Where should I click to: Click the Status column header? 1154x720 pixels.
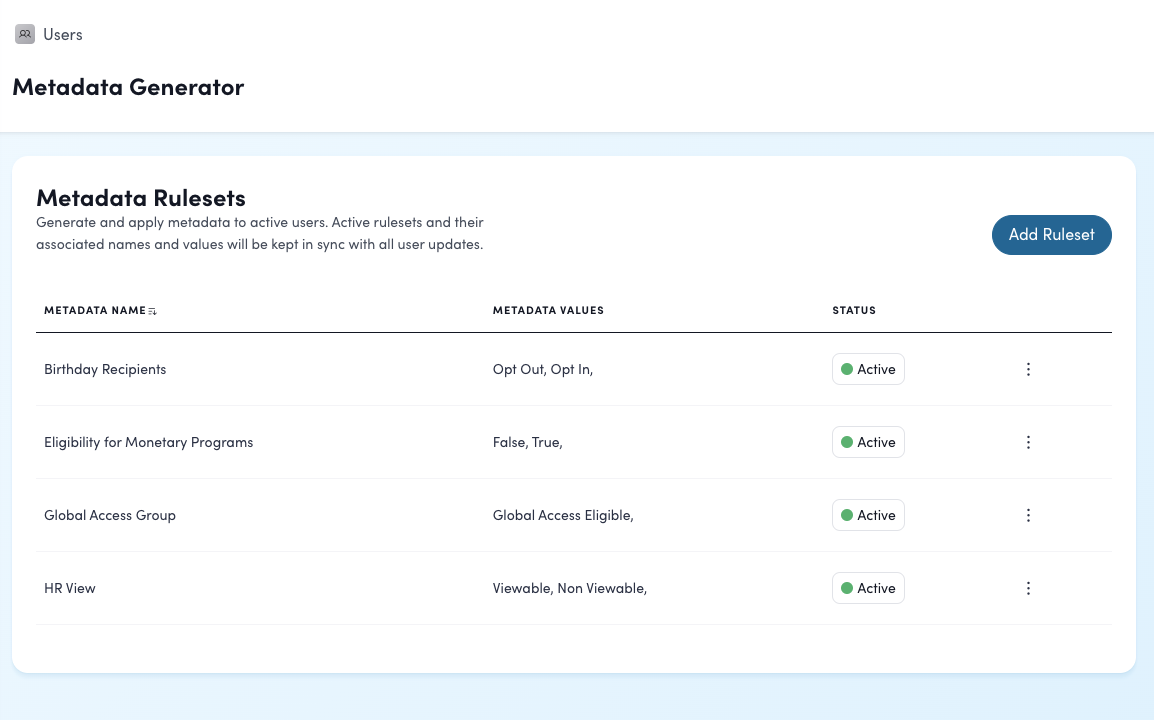853,310
